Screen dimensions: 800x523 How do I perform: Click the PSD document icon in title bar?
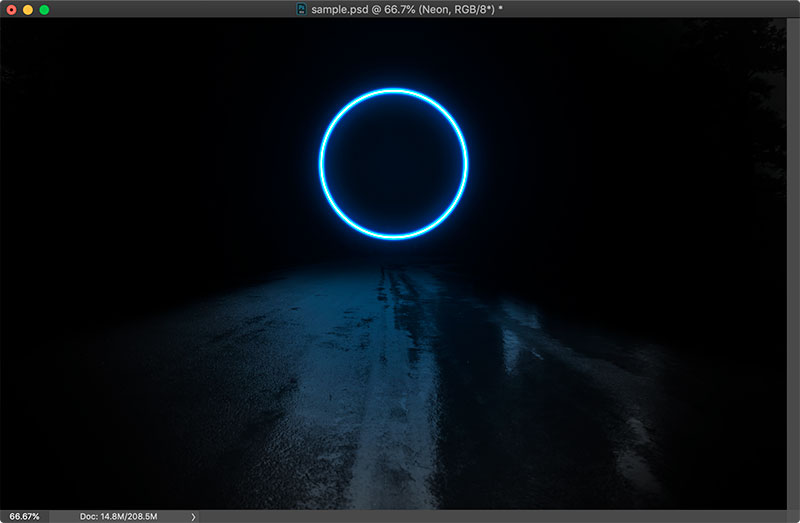point(301,9)
